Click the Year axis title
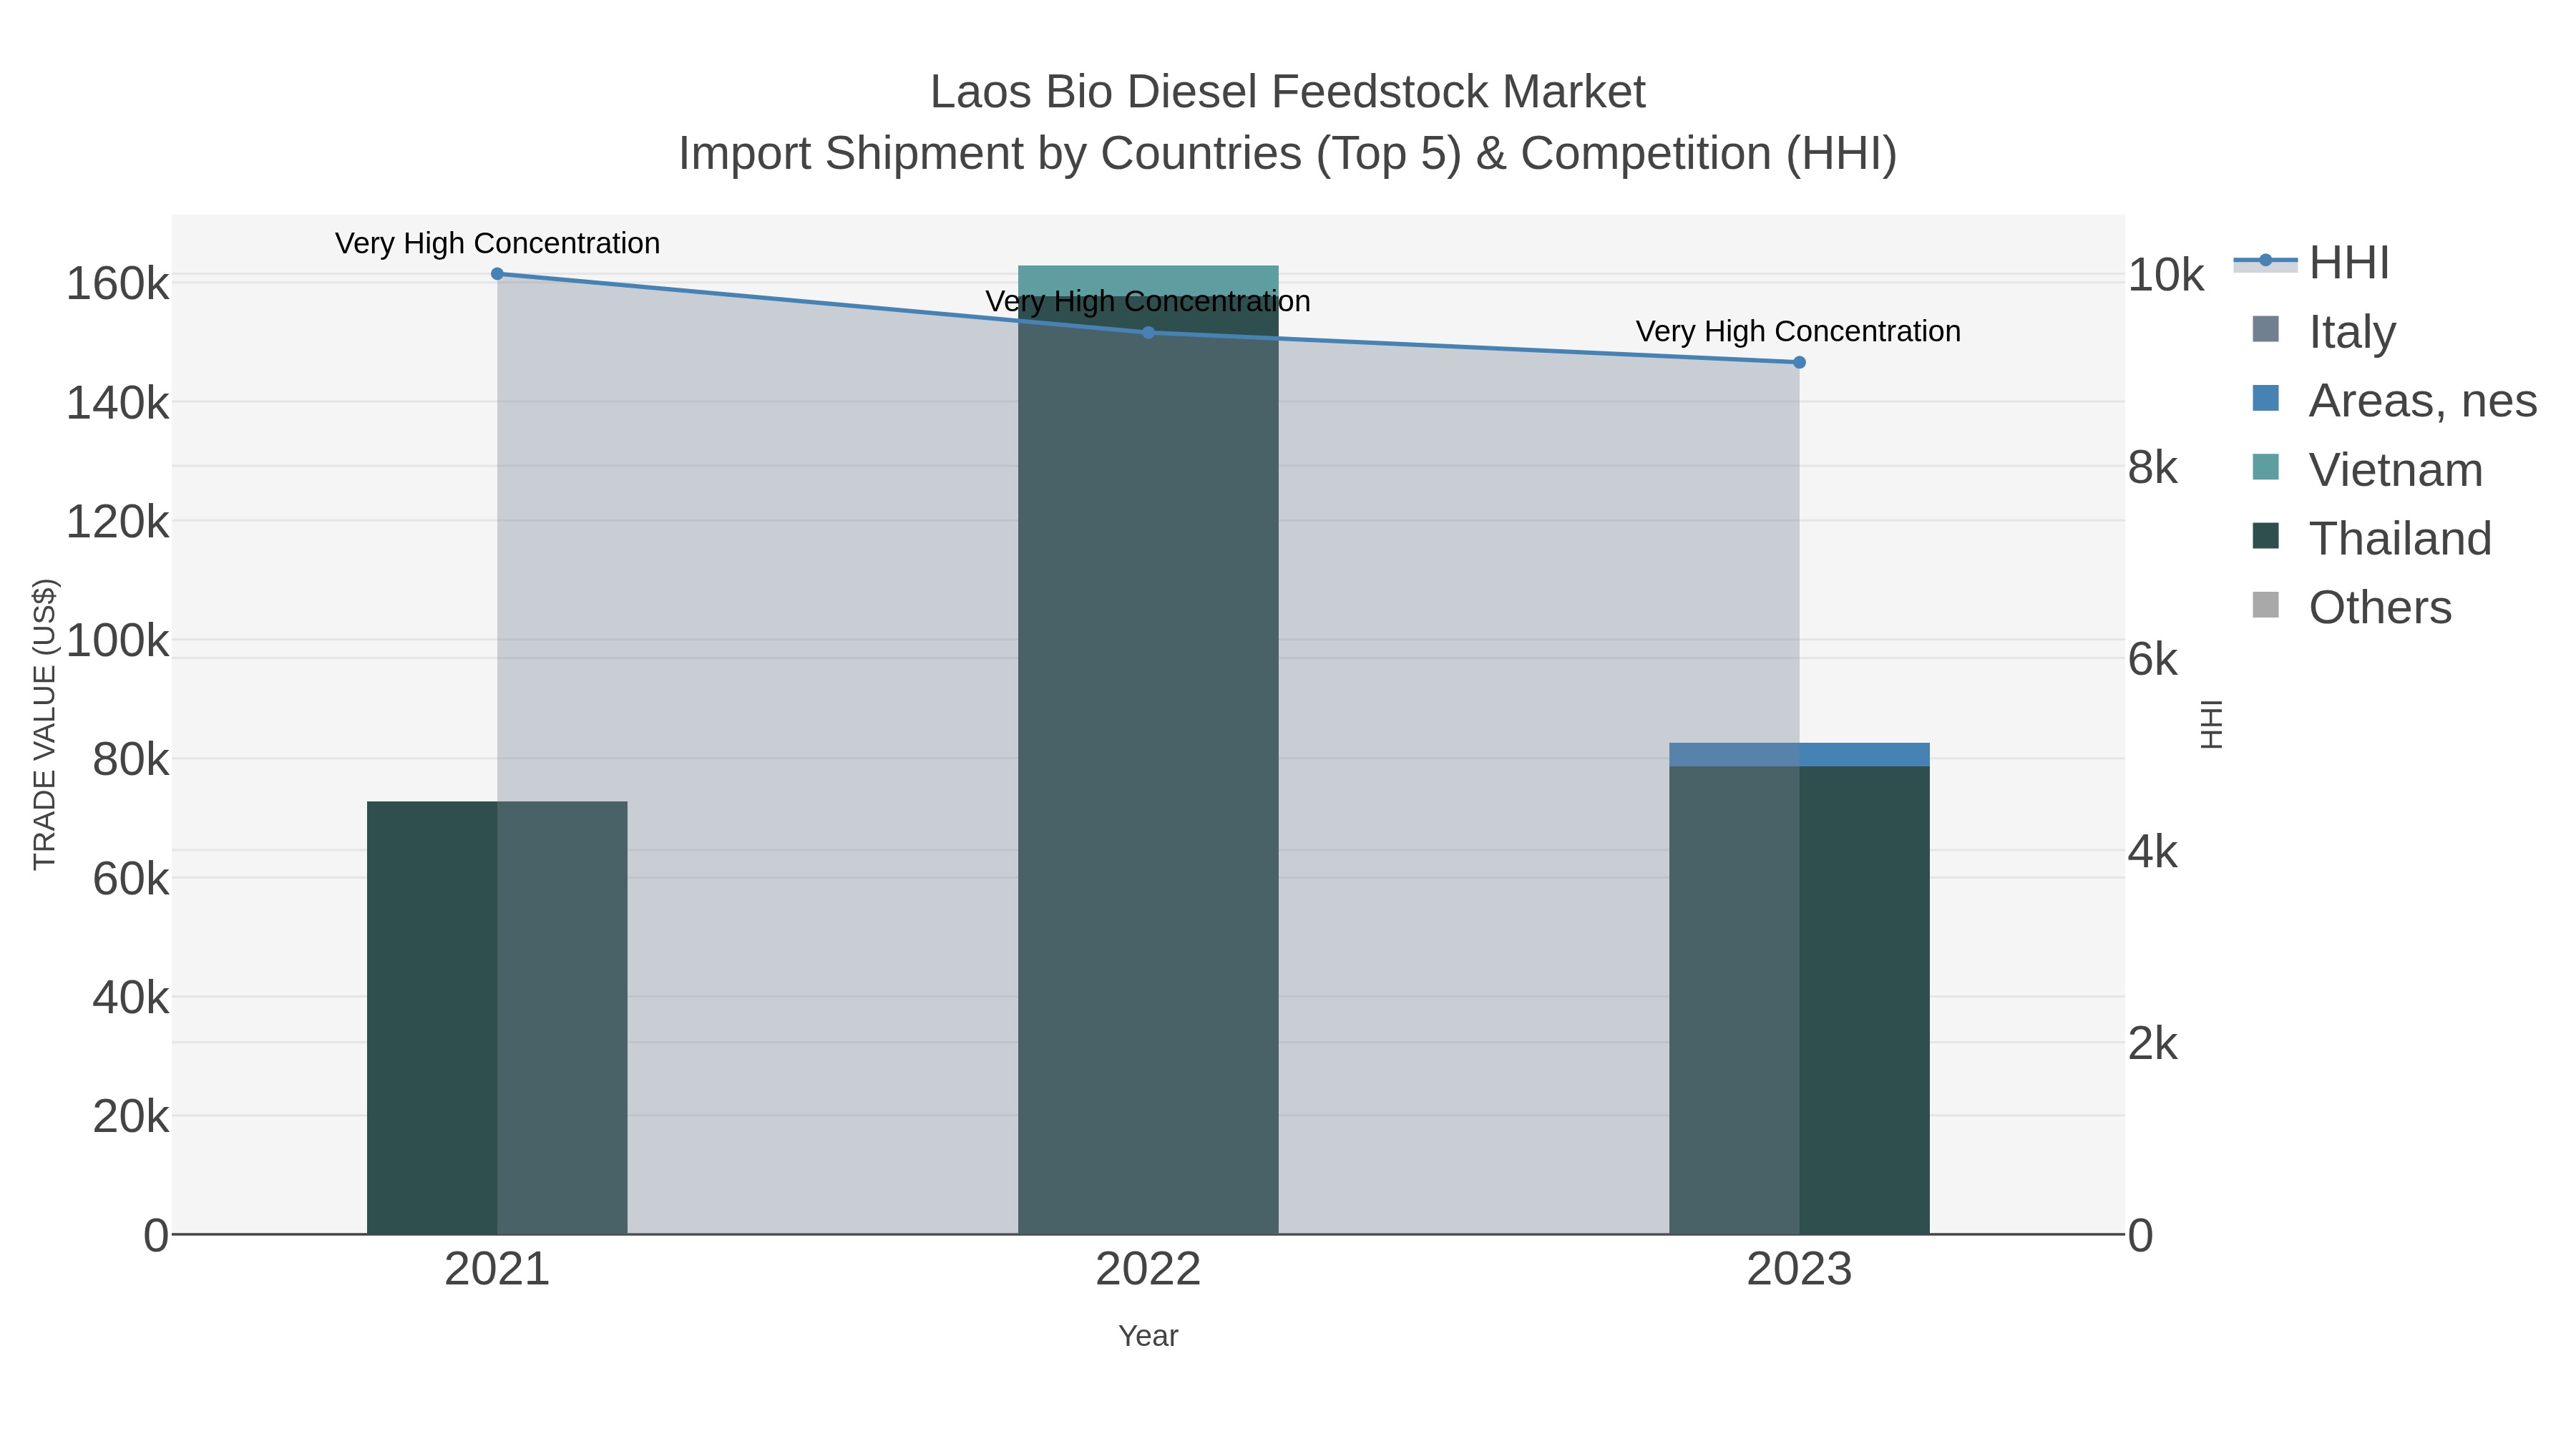Image resolution: width=2576 pixels, height=1449 pixels. (x=1148, y=1336)
